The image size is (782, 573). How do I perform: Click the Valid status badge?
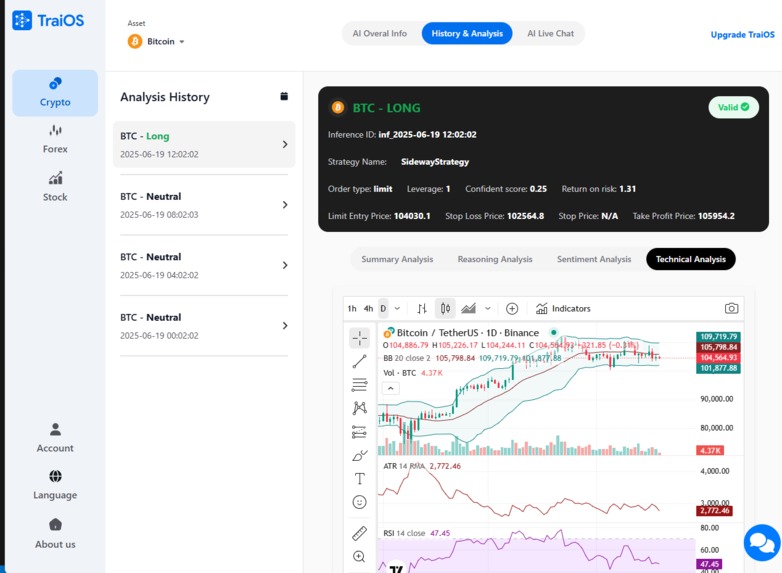point(733,107)
